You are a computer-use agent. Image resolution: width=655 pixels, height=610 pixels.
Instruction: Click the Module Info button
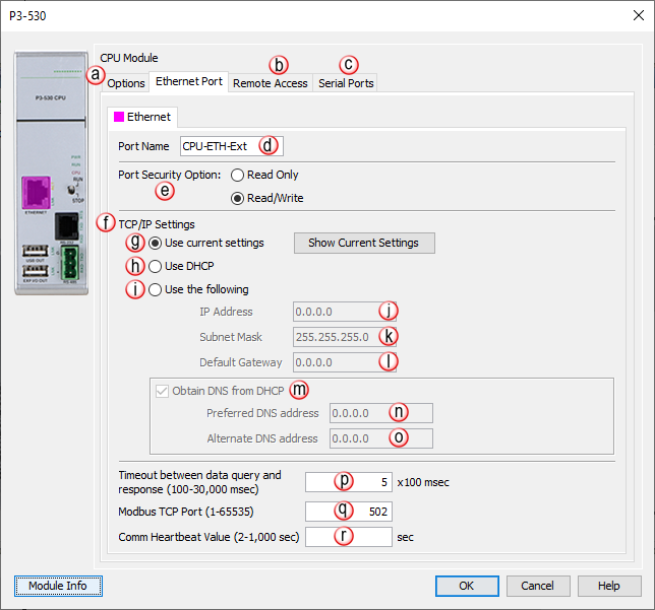pyautogui.click(x=58, y=585)
